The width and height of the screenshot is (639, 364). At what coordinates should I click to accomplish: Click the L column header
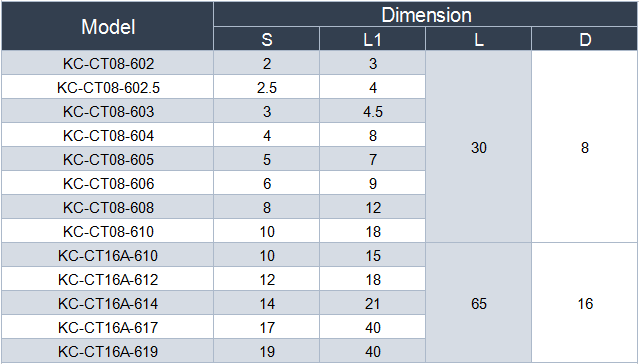click(478, 39)
